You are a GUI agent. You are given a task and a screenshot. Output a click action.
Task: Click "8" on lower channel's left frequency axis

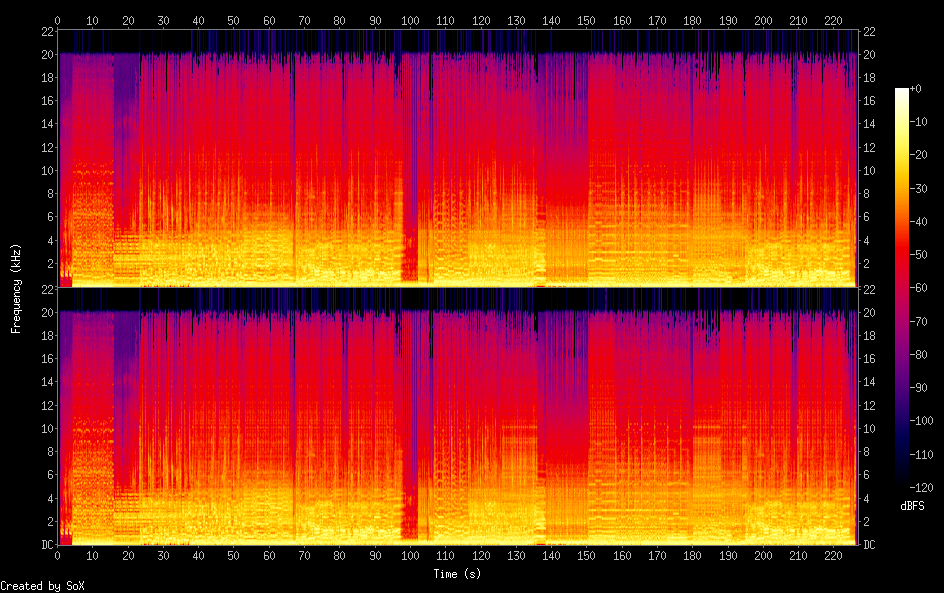click(x=51, y=452)
